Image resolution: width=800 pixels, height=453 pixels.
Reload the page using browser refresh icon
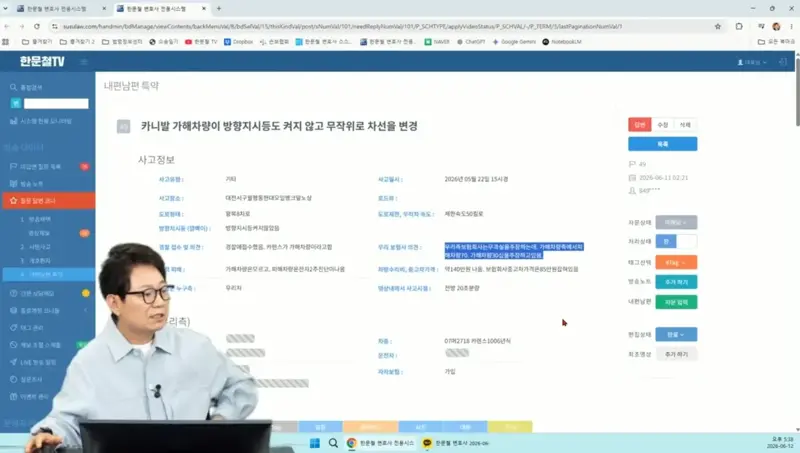pyautogui.click(x=37, y=27)
